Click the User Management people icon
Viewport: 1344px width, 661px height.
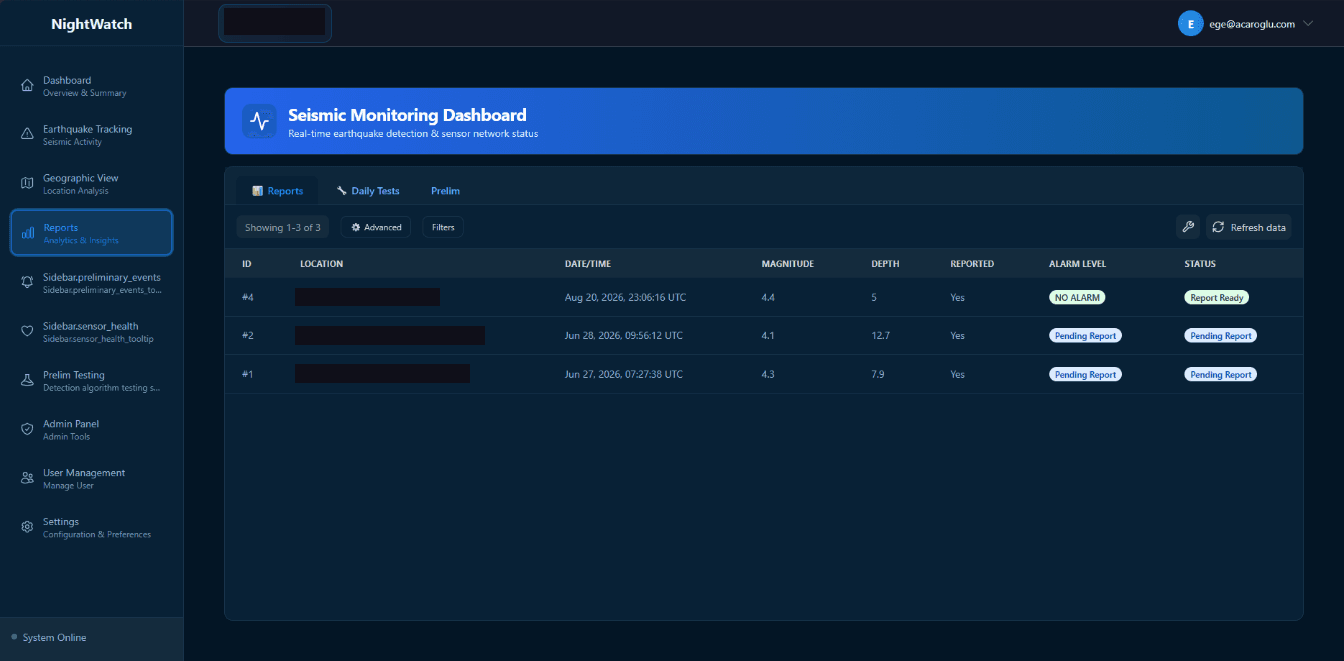[x=27, y=478]
